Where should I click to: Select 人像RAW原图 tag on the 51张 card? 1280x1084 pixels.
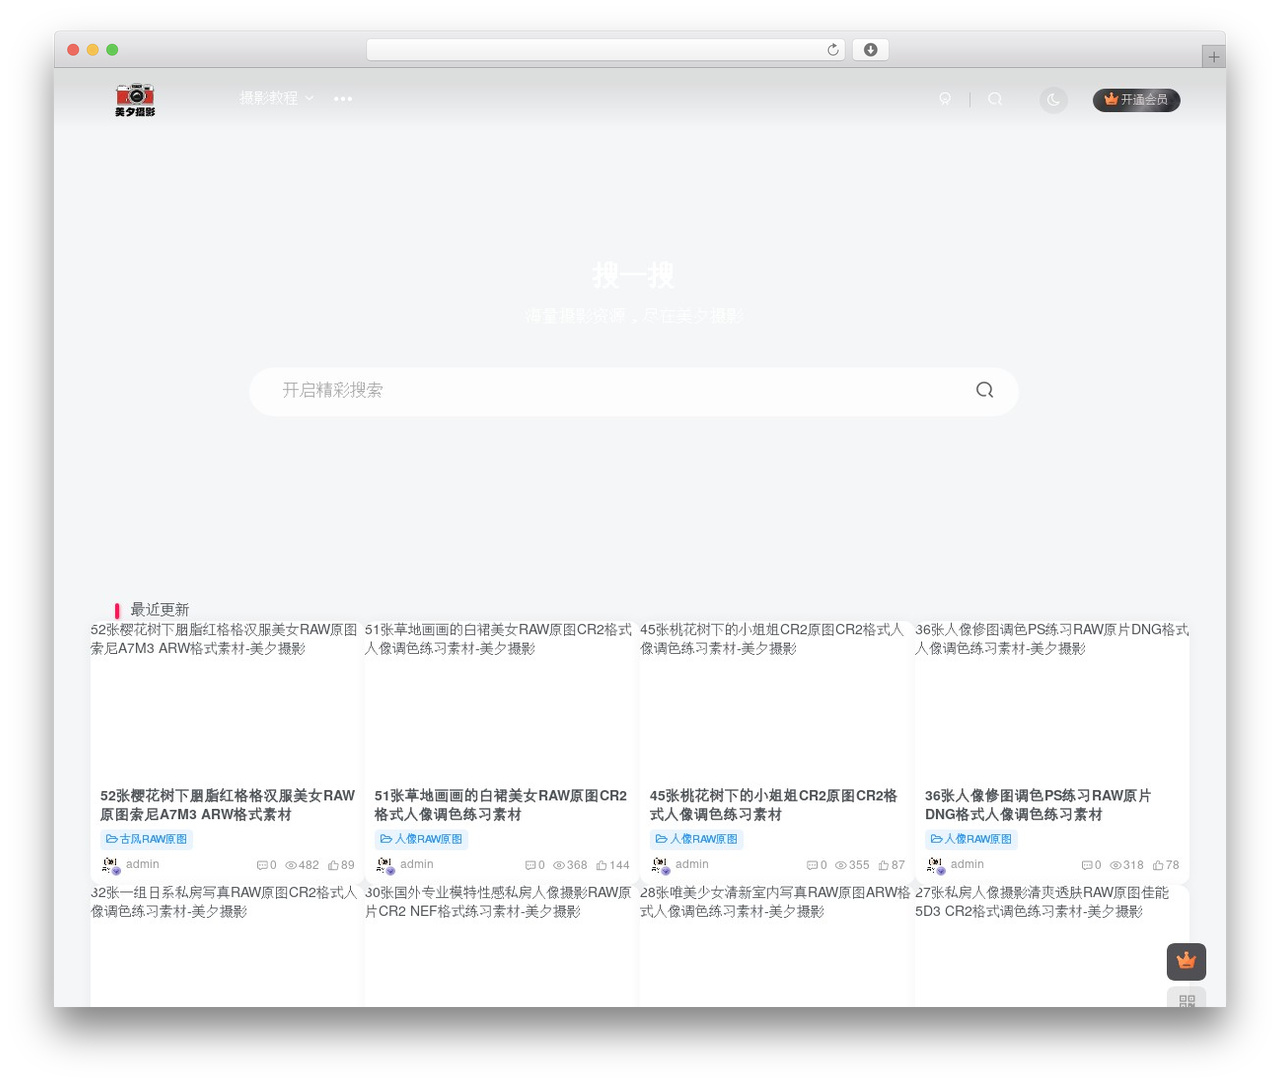422,839
